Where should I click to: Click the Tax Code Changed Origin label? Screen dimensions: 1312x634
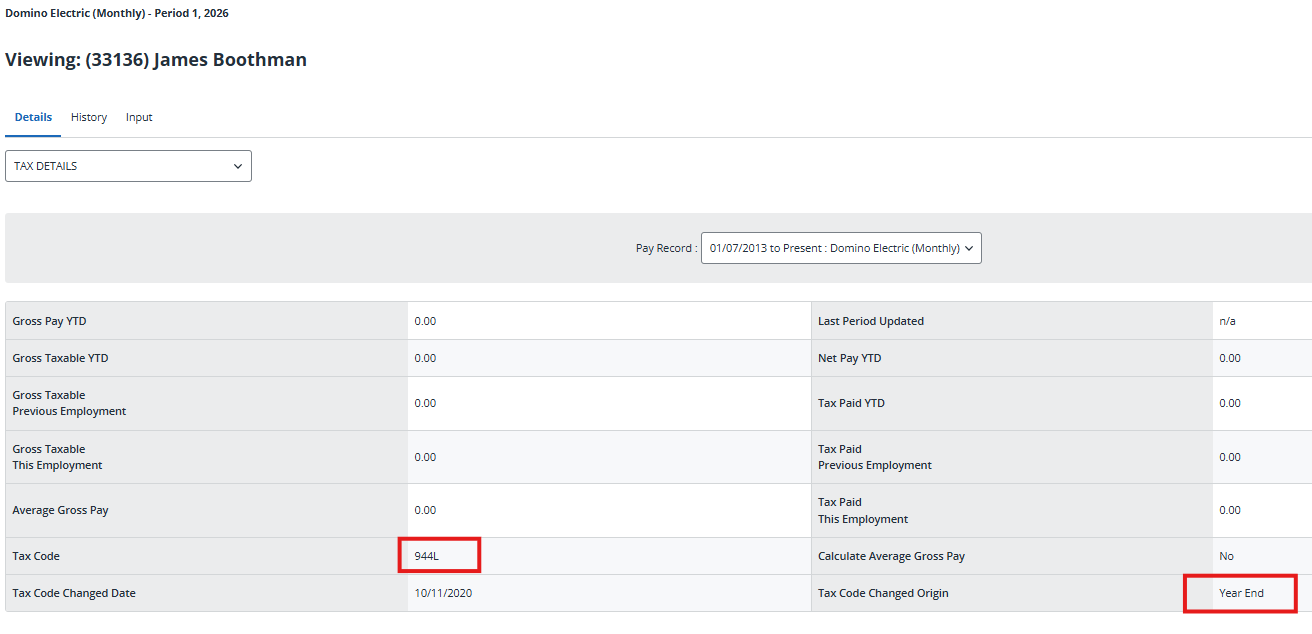coord(883,593)
